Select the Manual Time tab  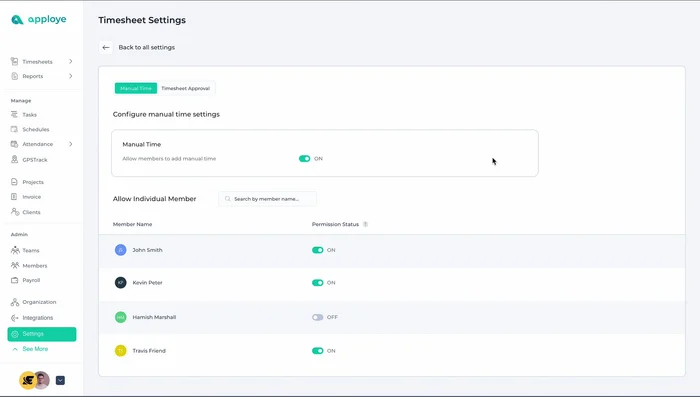coord(136,88)
